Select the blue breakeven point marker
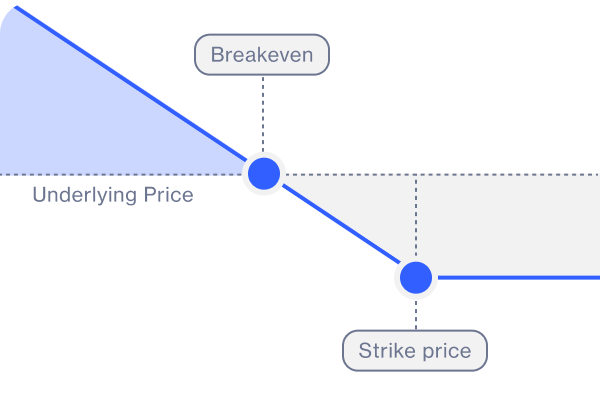The width and height of the screenshot is (600, 401). click(264, 174)
